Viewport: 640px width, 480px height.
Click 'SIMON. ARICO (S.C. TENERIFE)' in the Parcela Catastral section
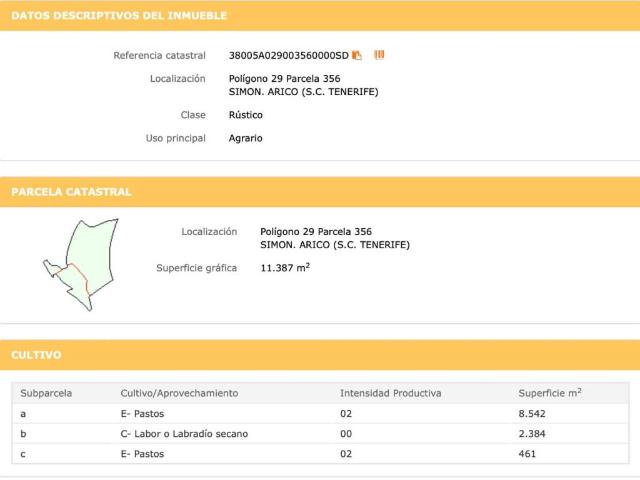(x=335, y=245)
